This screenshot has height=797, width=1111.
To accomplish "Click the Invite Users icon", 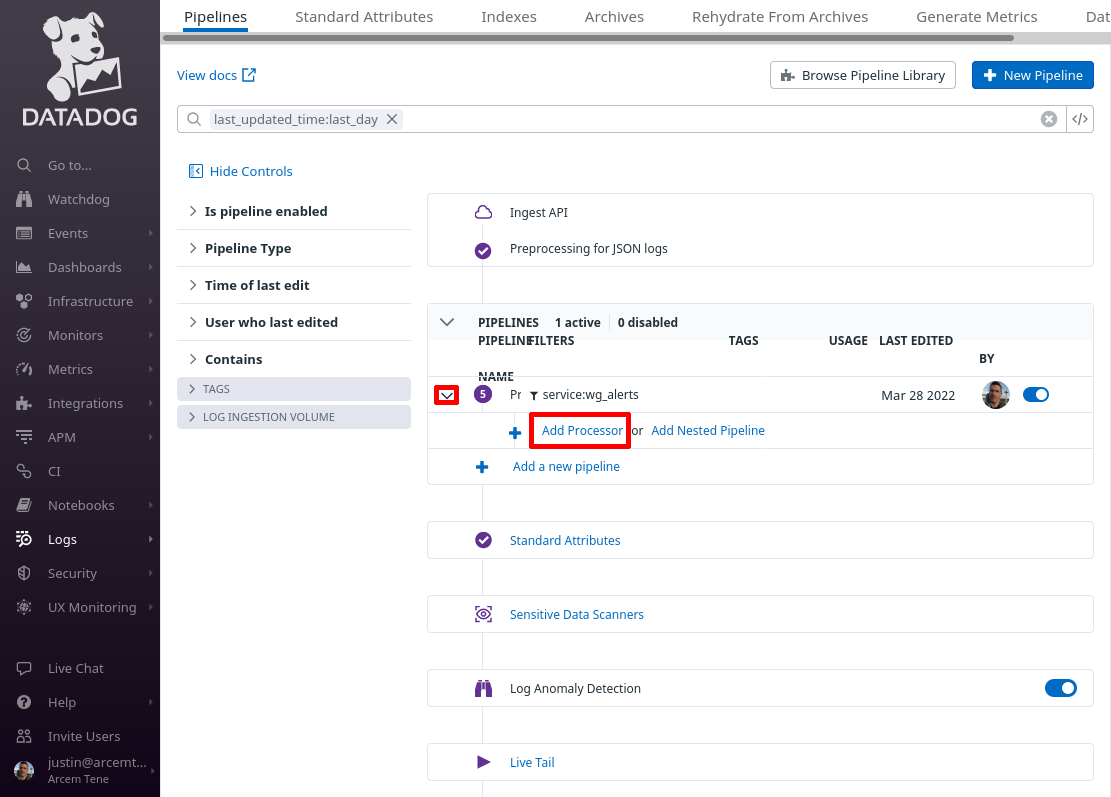I will click(x=24, y=736).
